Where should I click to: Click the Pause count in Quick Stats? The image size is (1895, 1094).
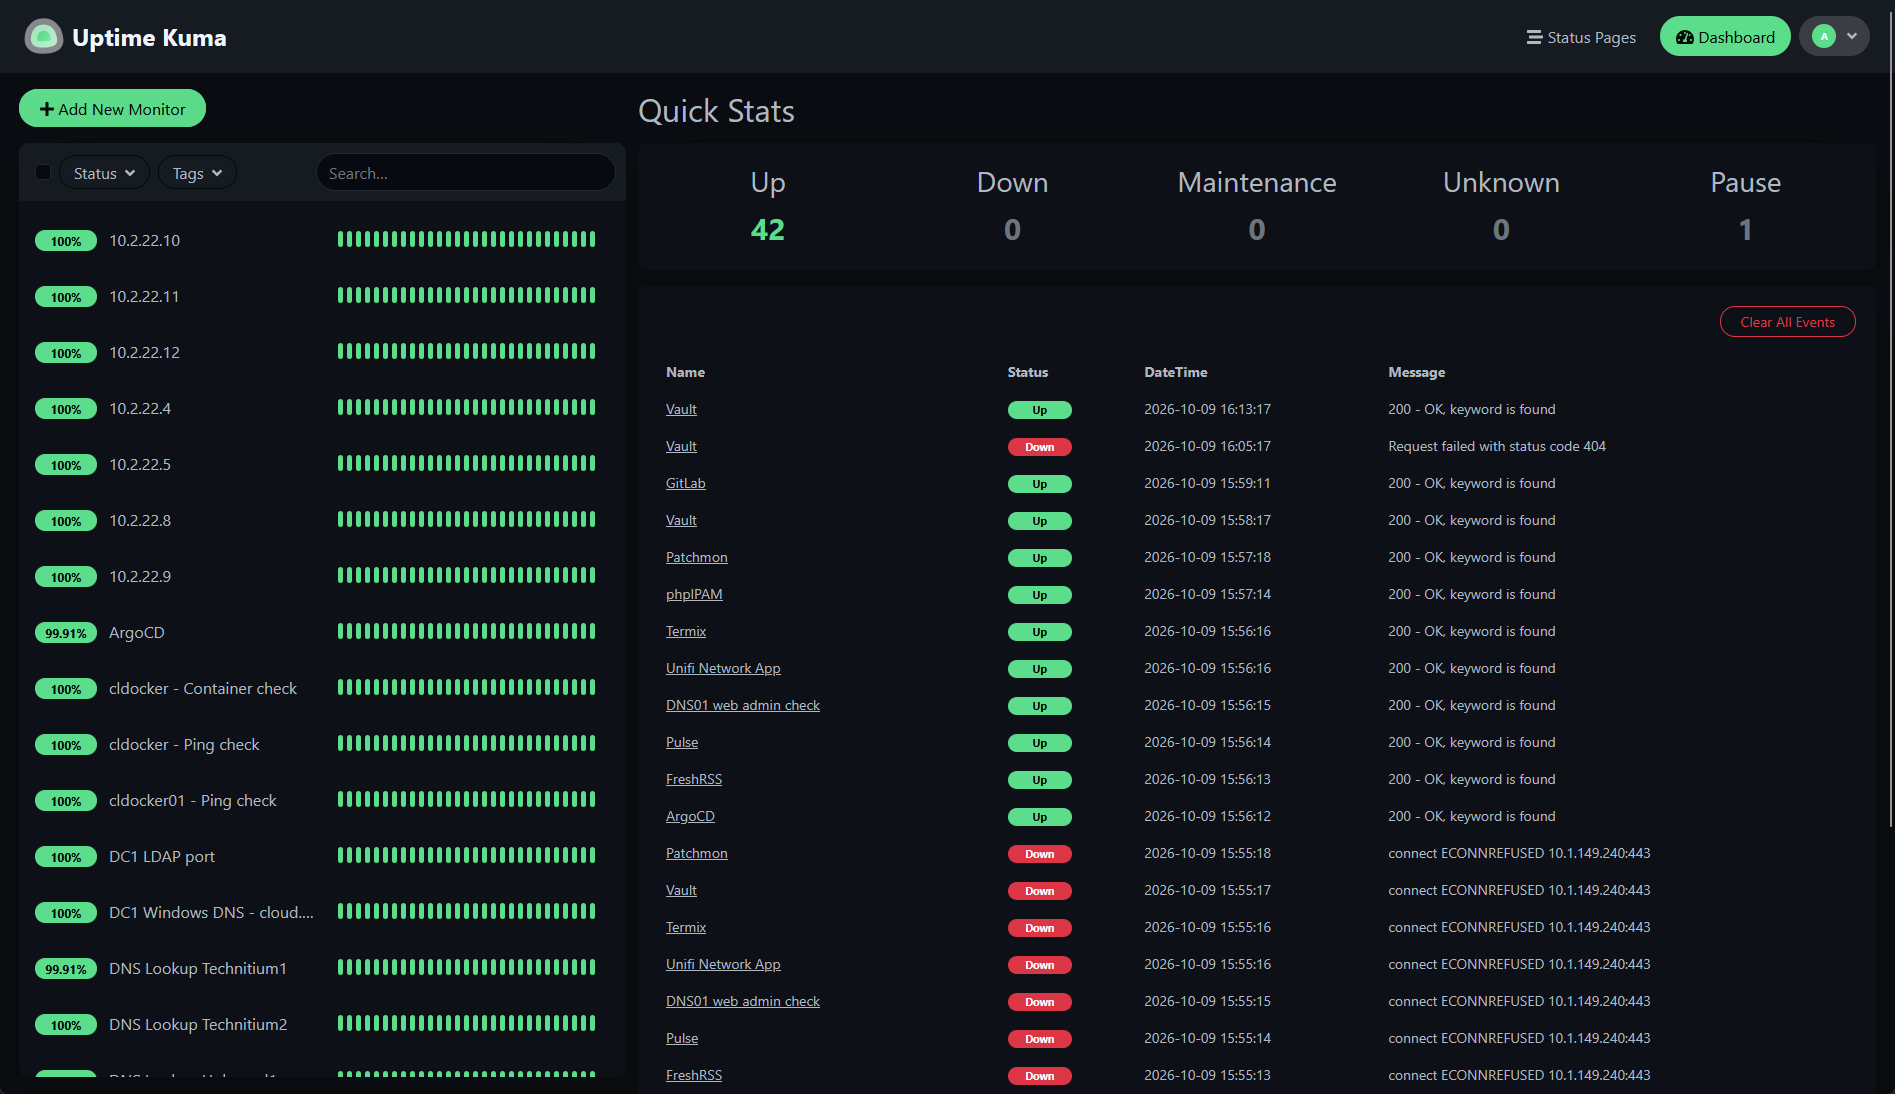(1745, 230)
